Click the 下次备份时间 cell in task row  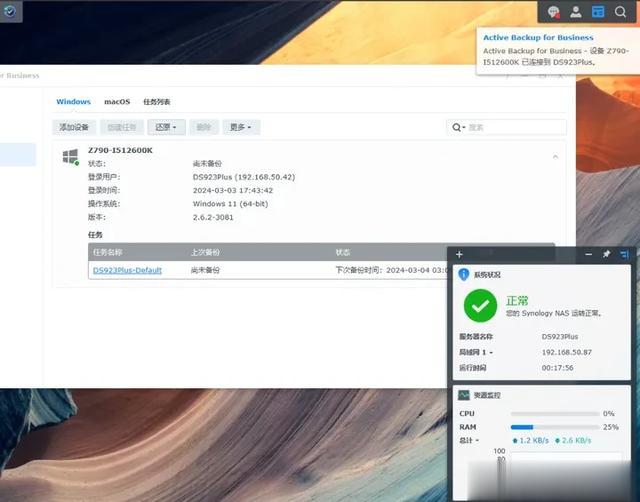coord(391,270)
